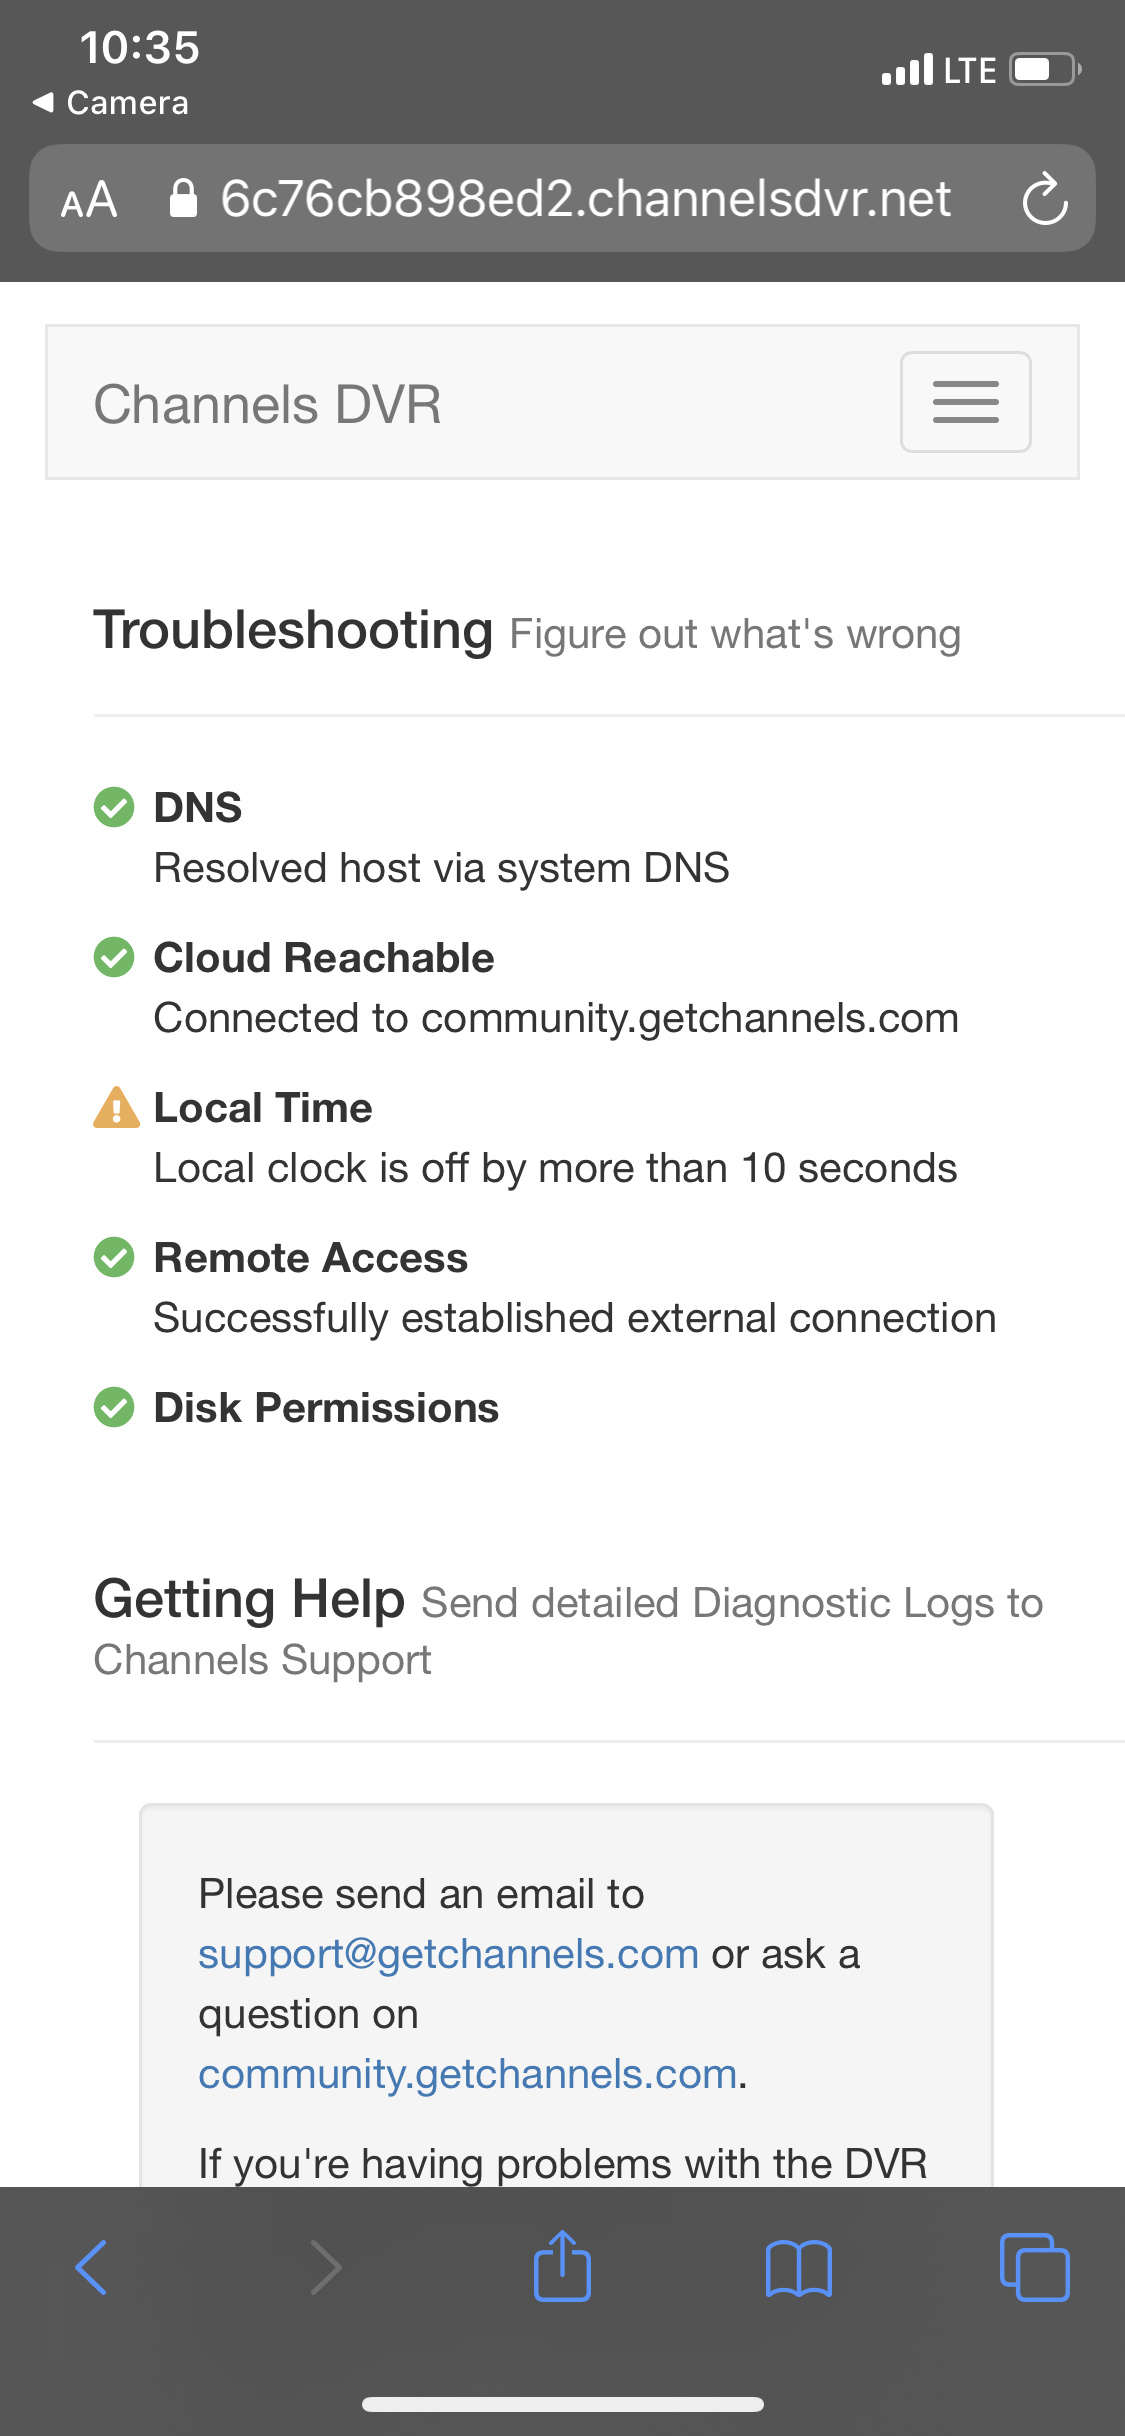
Task: Go back with the Safari back arrow
Action: [x=91, y=2267]
